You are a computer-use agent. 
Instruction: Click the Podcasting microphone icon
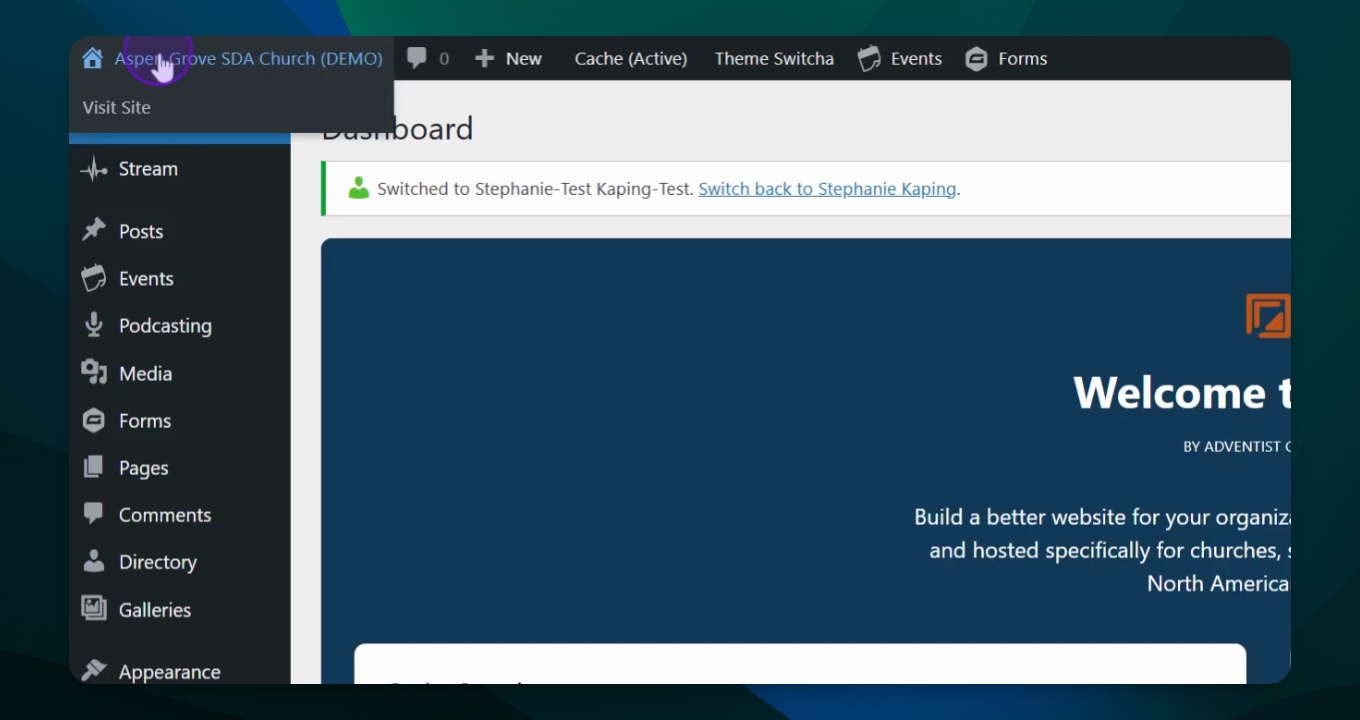pos(94,325)
